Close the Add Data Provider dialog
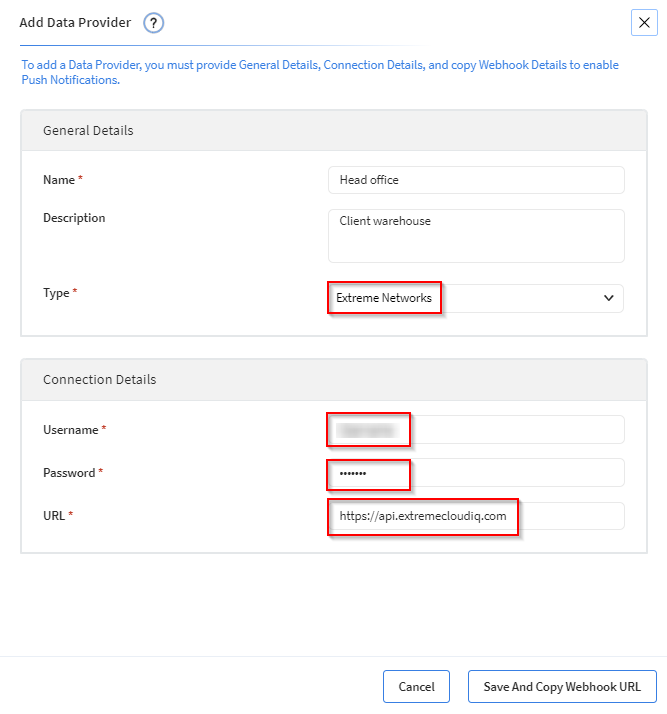The width and height of the screenshot is (667, 714). pyautogui.click(x=644, y=22)
